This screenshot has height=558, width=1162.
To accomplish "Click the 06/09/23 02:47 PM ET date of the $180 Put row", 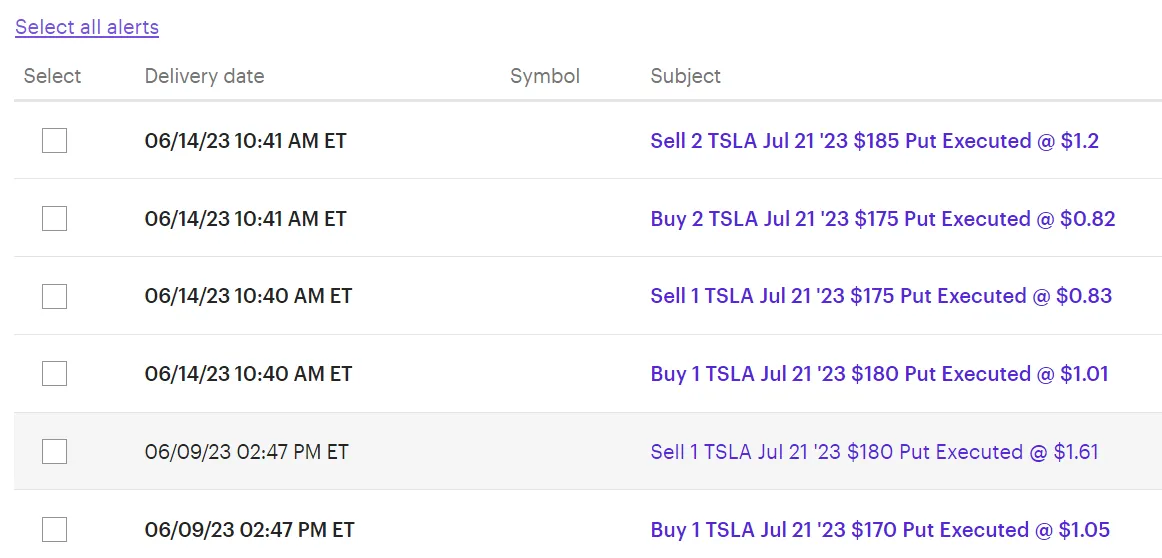I will click(247, 451).
